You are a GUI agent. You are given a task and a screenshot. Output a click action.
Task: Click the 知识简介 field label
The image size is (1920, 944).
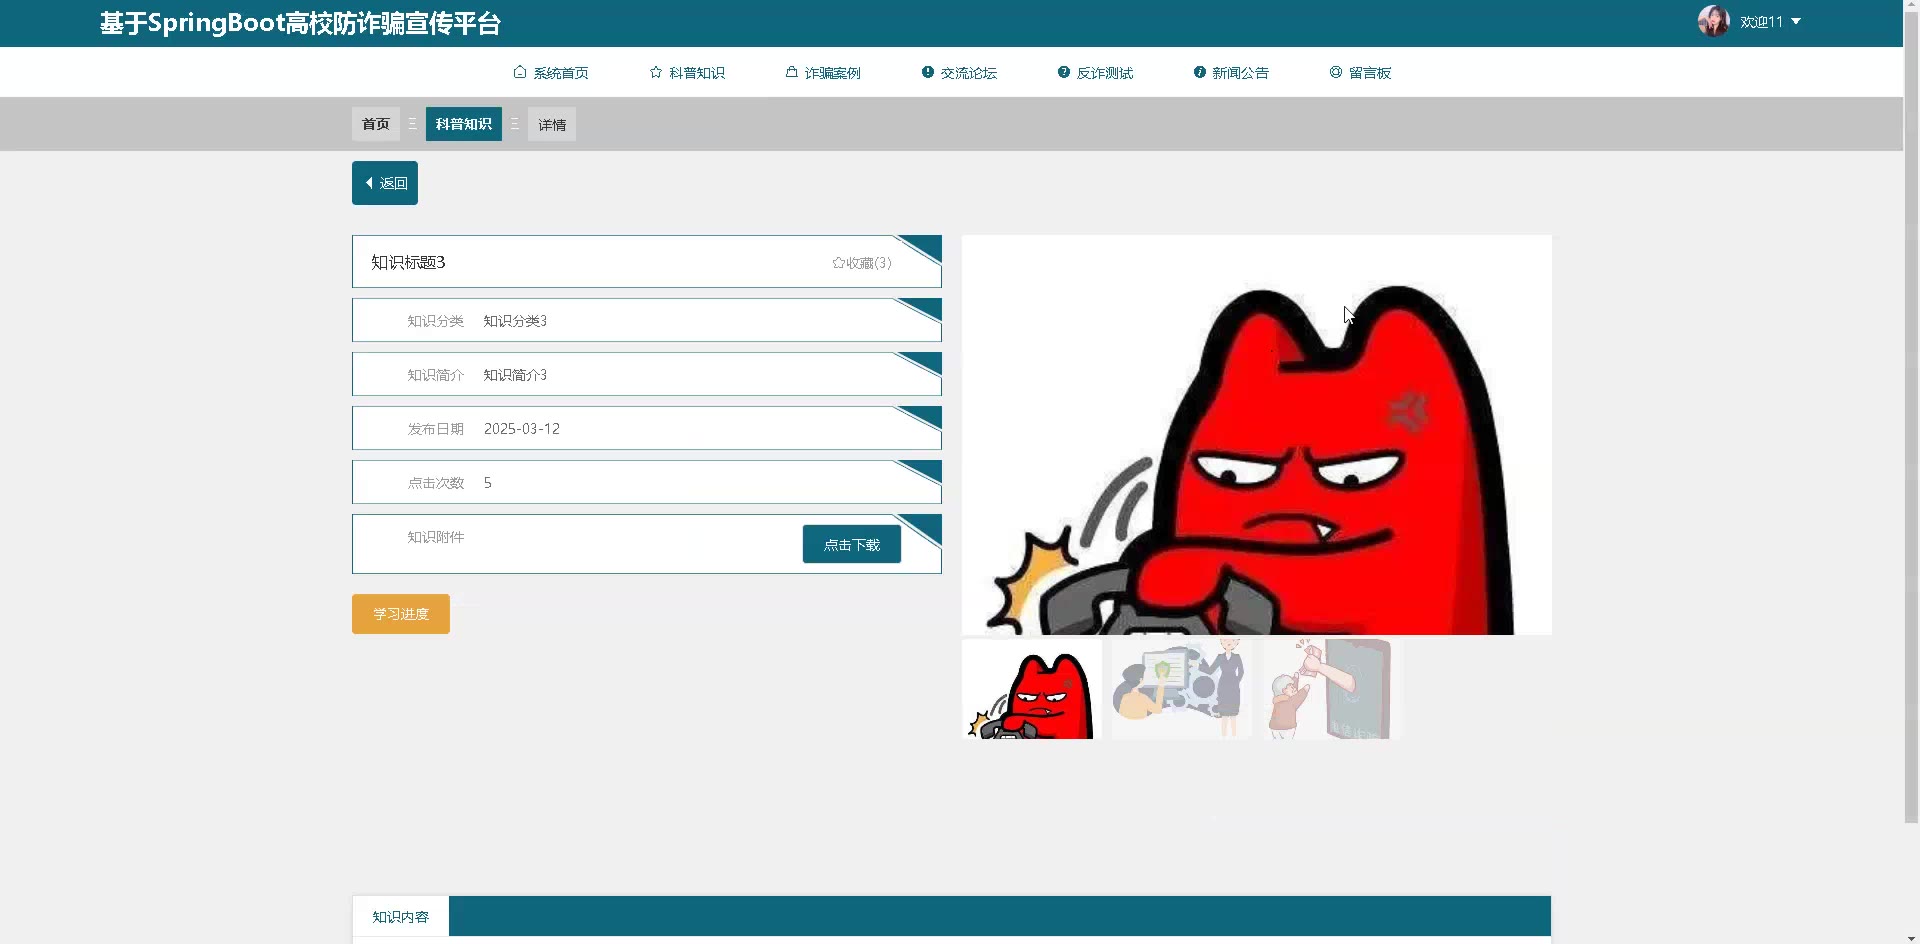[x=436, y=375]
